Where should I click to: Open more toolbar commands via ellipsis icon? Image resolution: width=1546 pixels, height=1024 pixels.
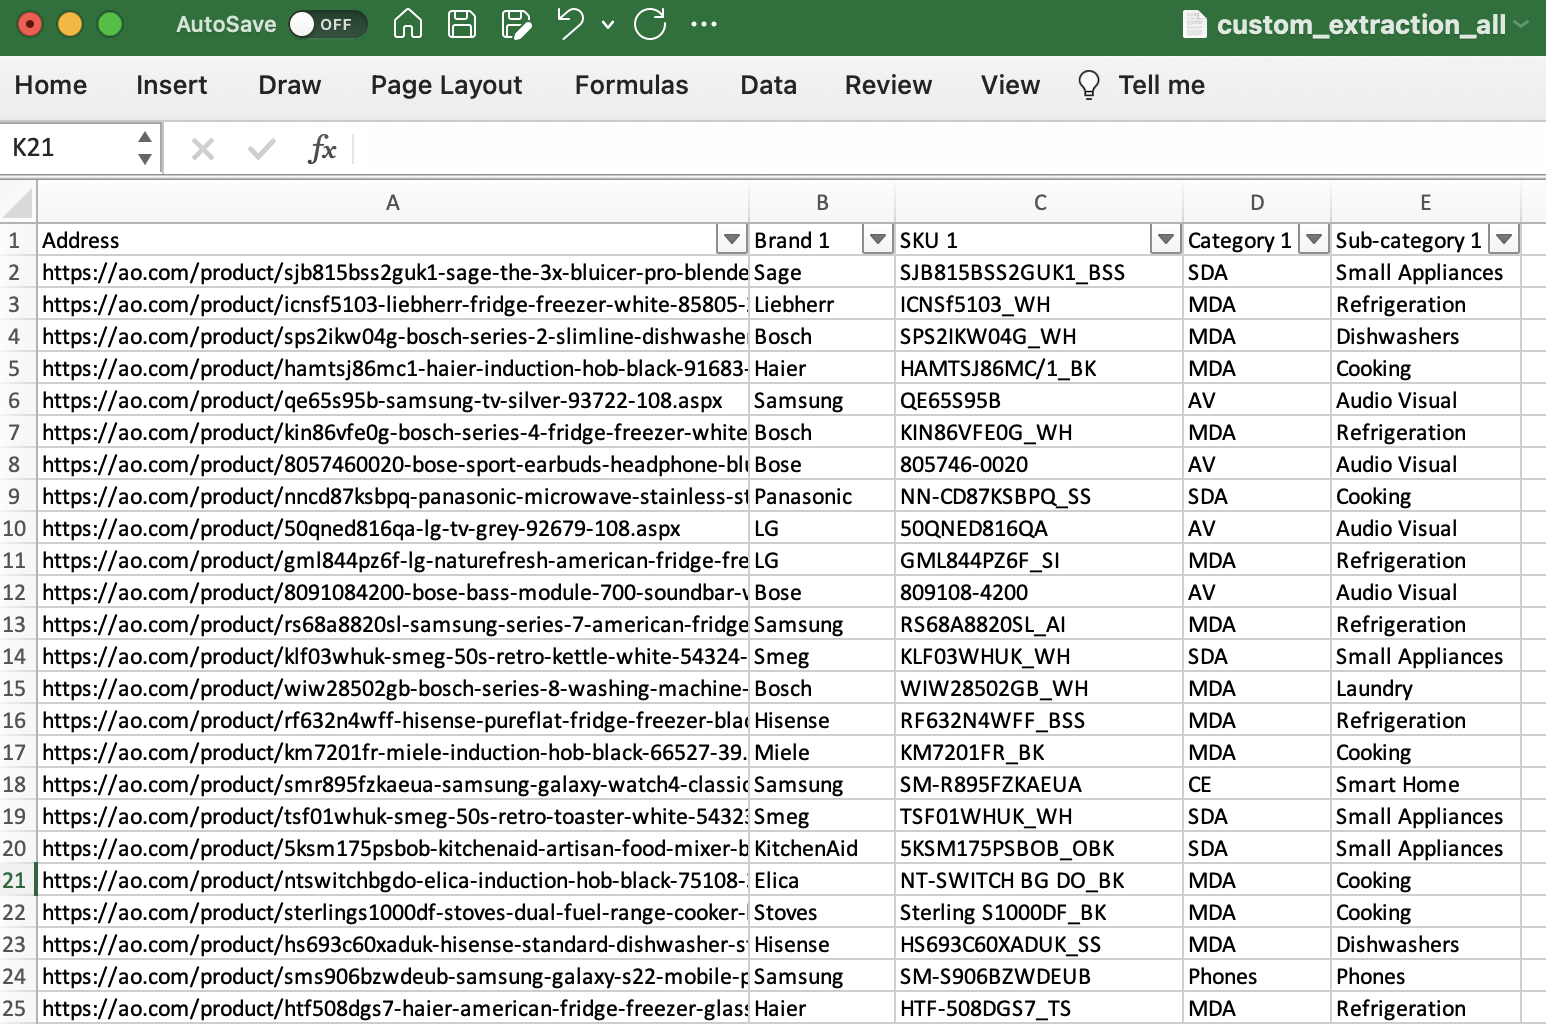pyautogui.click(x=705, y=24)
